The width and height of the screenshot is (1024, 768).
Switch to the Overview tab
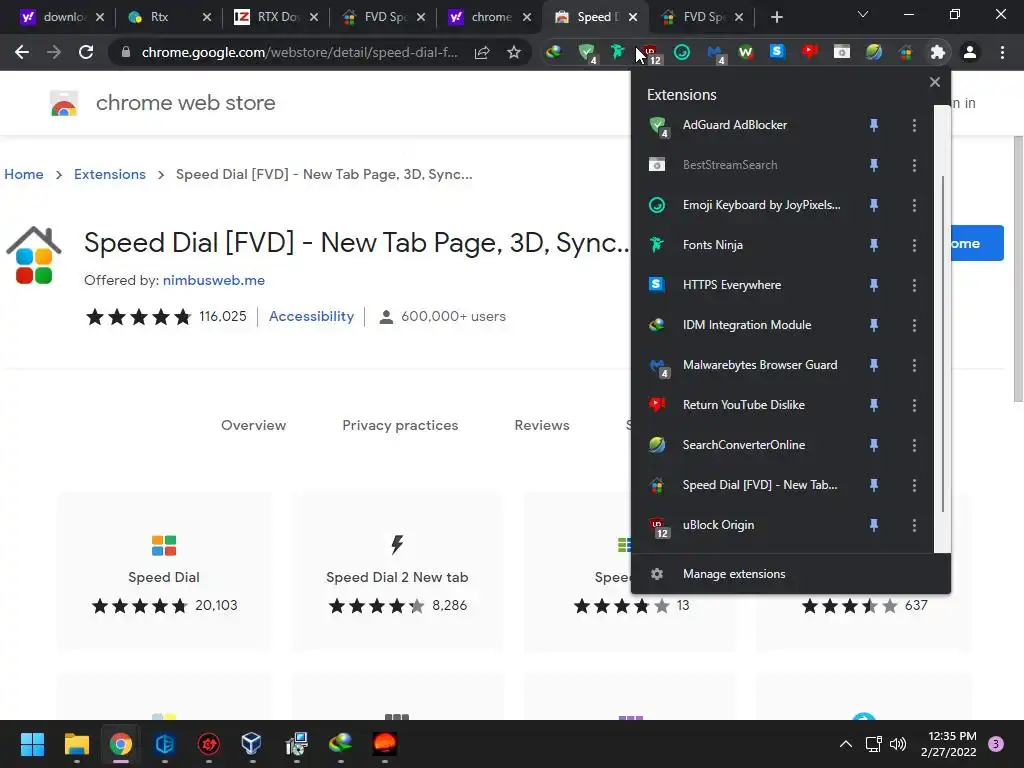253,425
